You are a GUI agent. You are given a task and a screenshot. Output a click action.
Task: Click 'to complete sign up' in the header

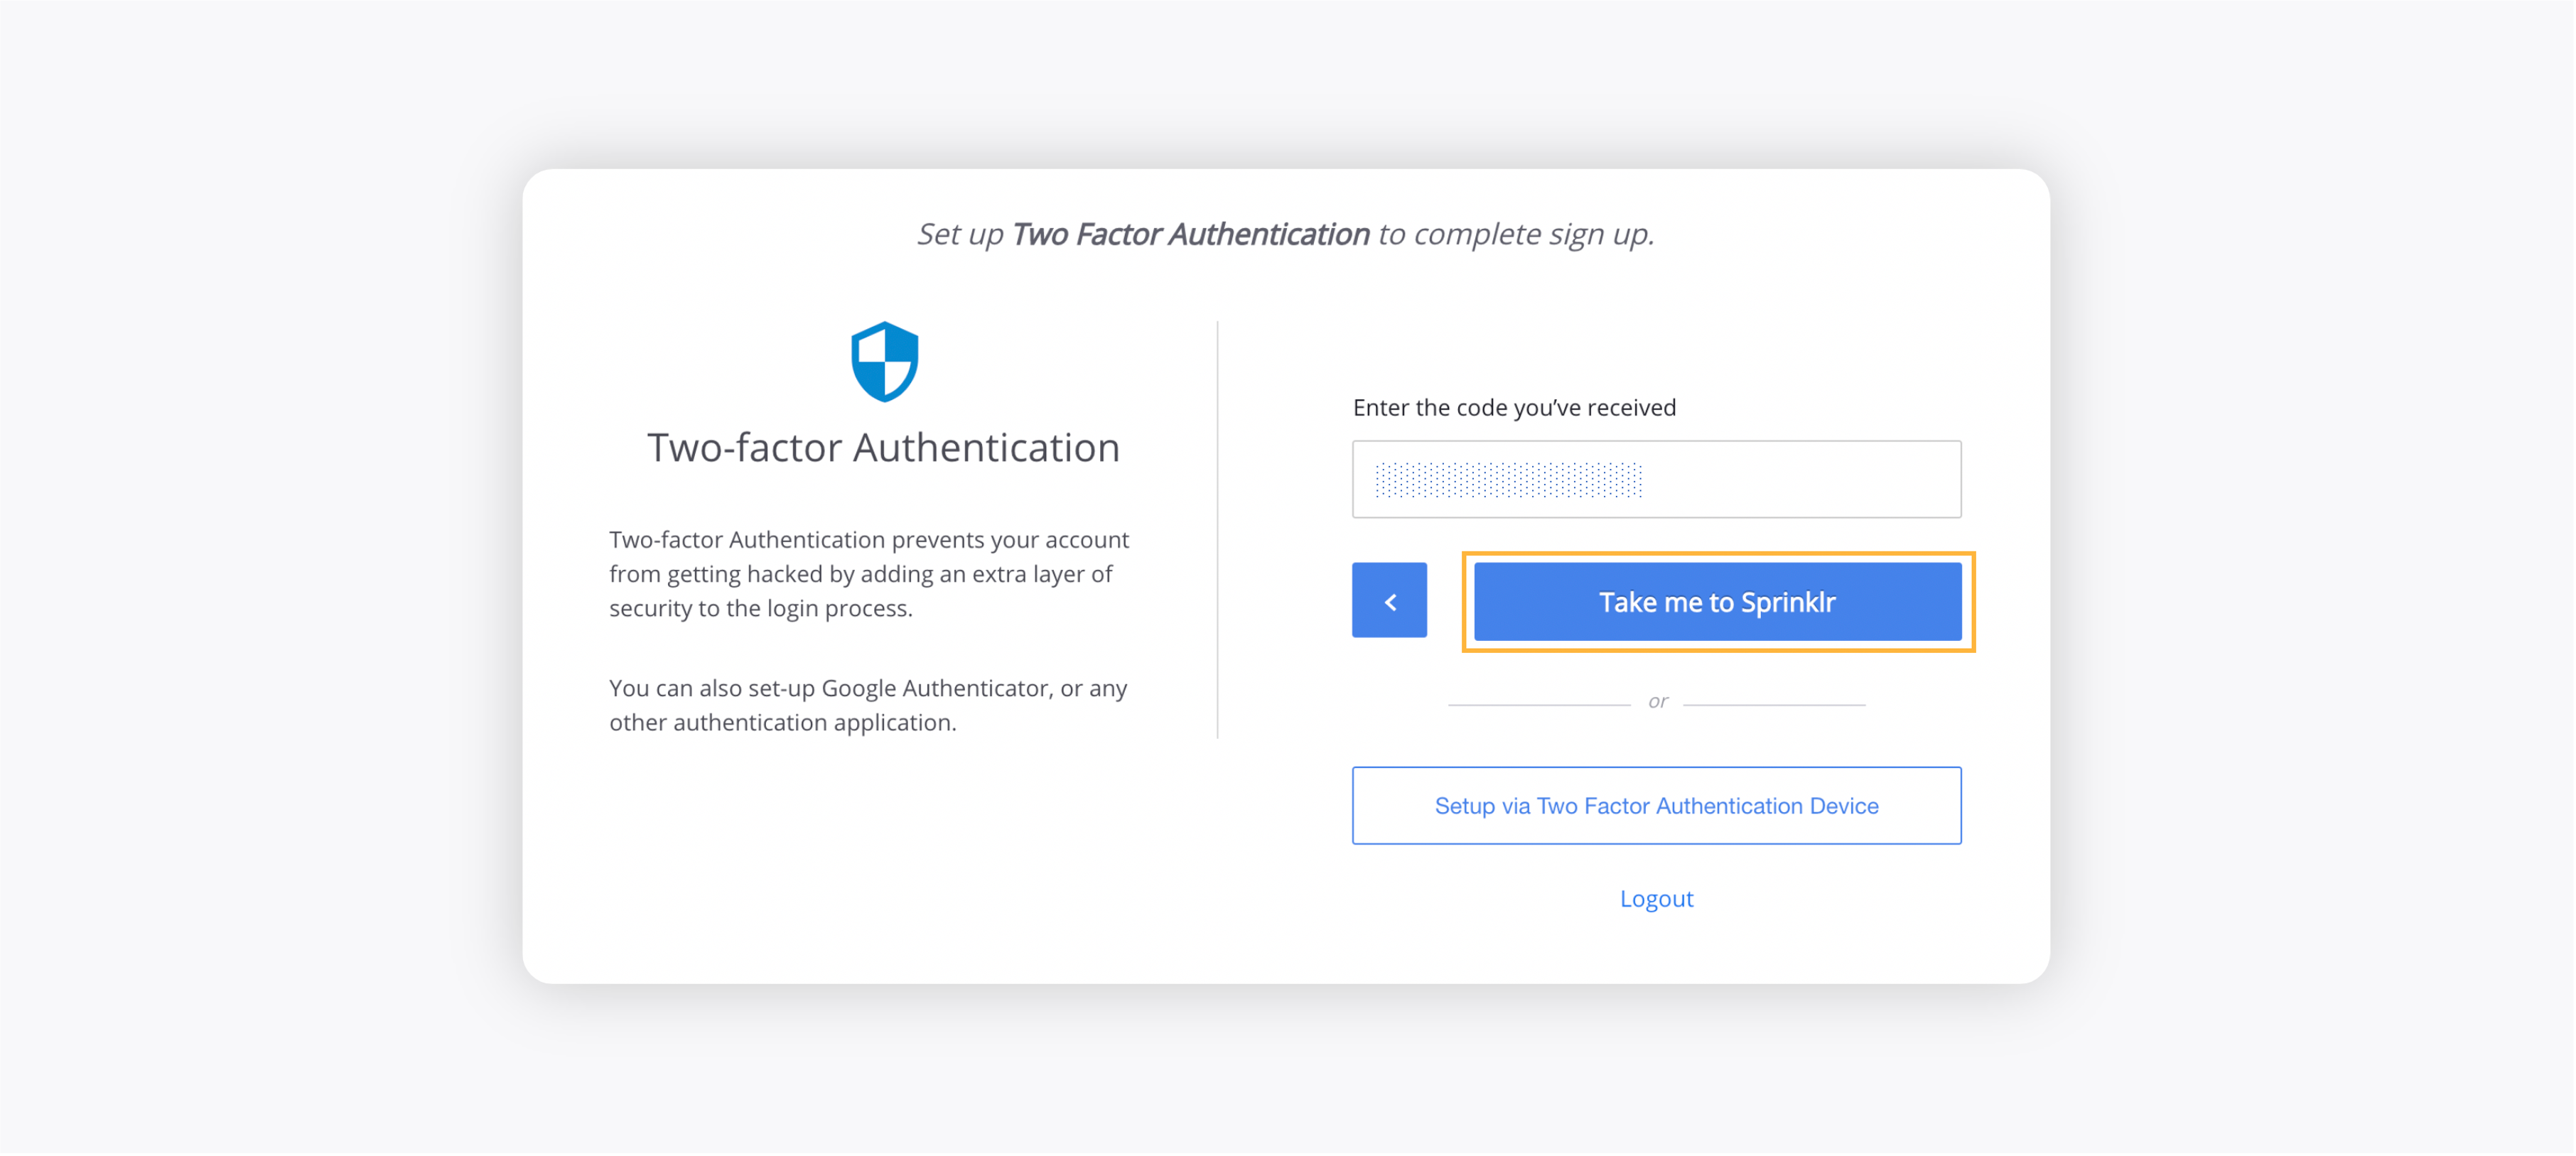[x=1516, y=234]
